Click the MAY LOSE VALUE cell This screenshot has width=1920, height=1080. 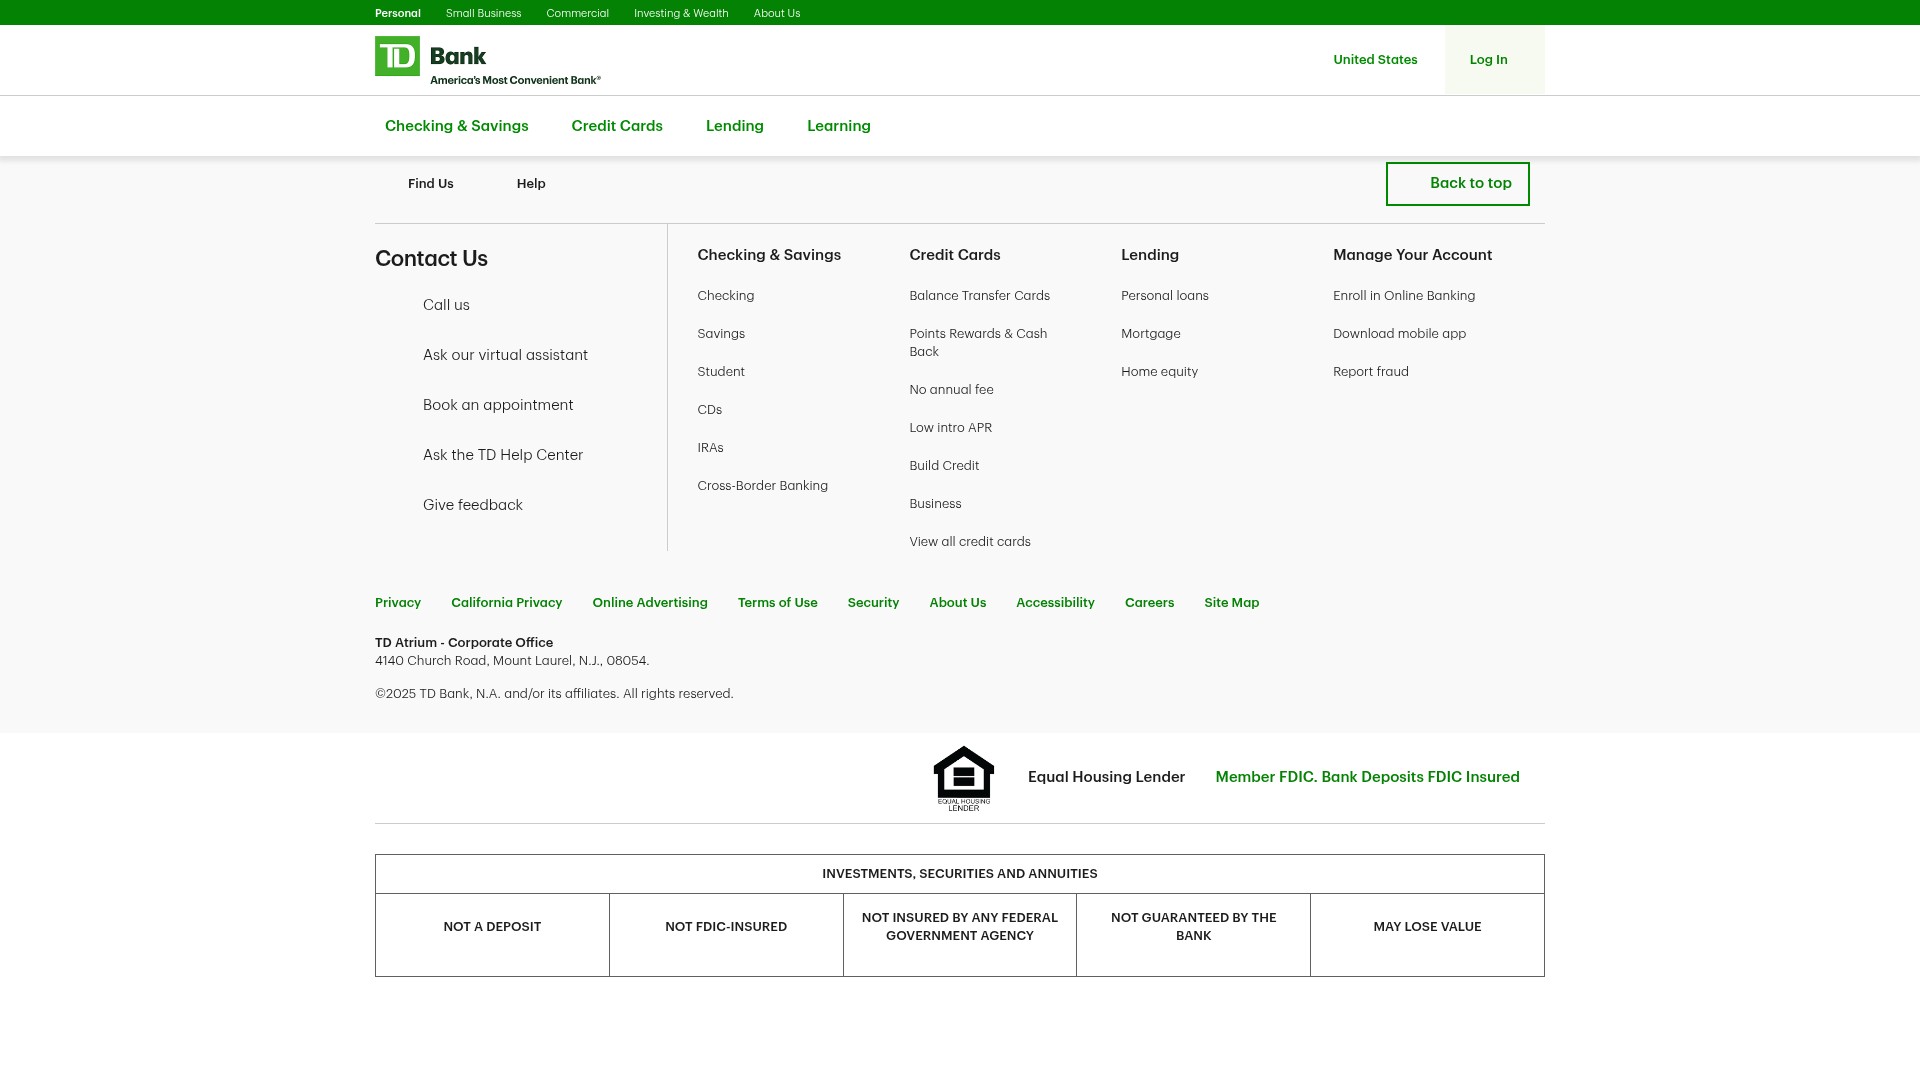click(1427, 935)
